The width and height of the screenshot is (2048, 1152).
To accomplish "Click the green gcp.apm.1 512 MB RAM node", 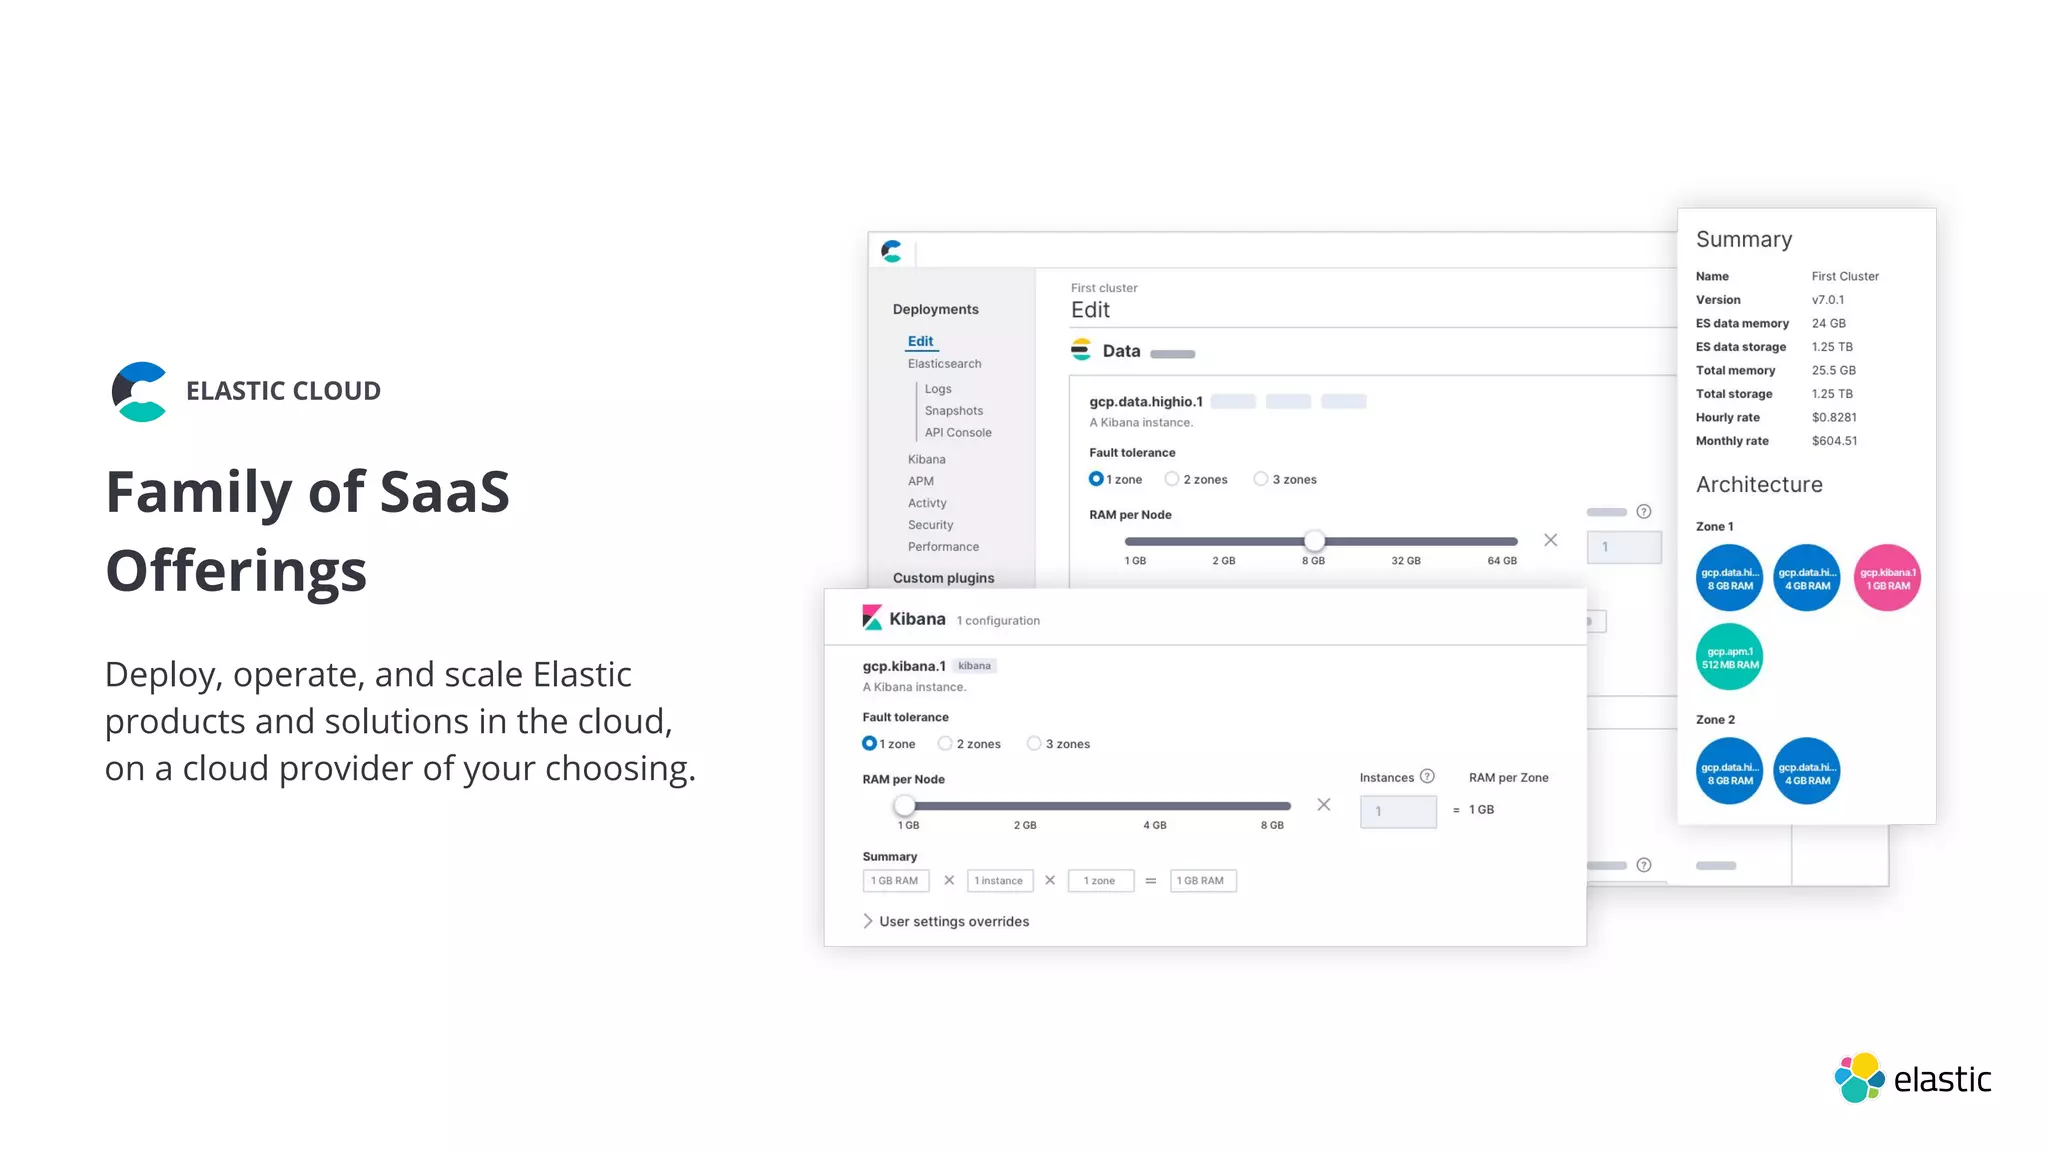I will pyautogui.click(x=1729, y=657).
